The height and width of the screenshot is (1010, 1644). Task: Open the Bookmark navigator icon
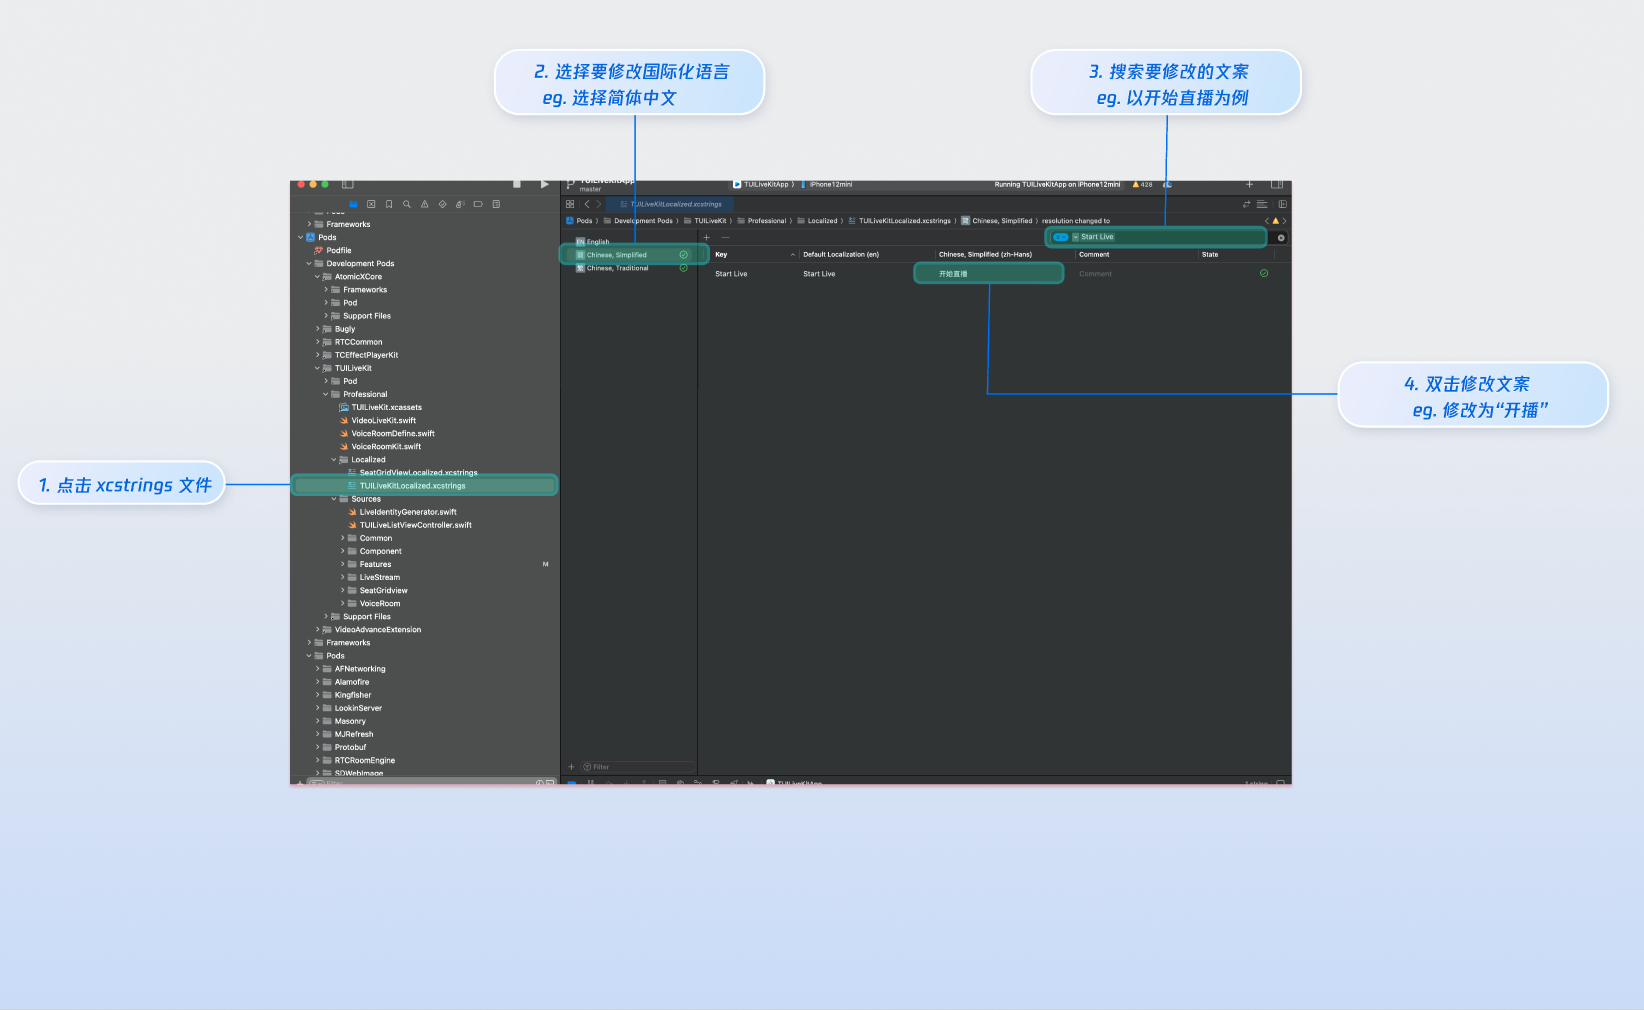[389, 204]
